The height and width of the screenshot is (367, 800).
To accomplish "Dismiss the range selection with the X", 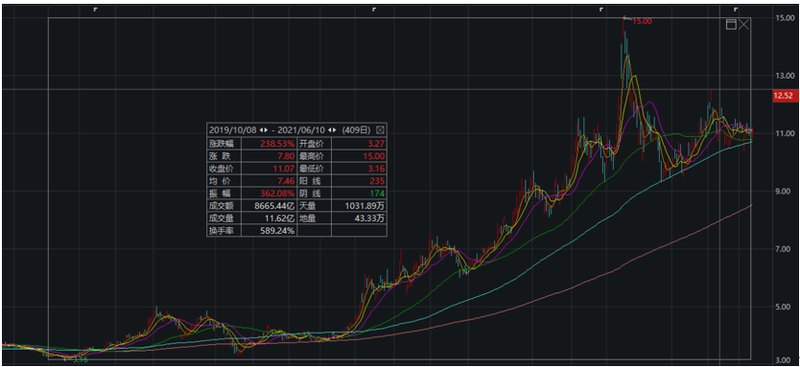I will 744,25.
